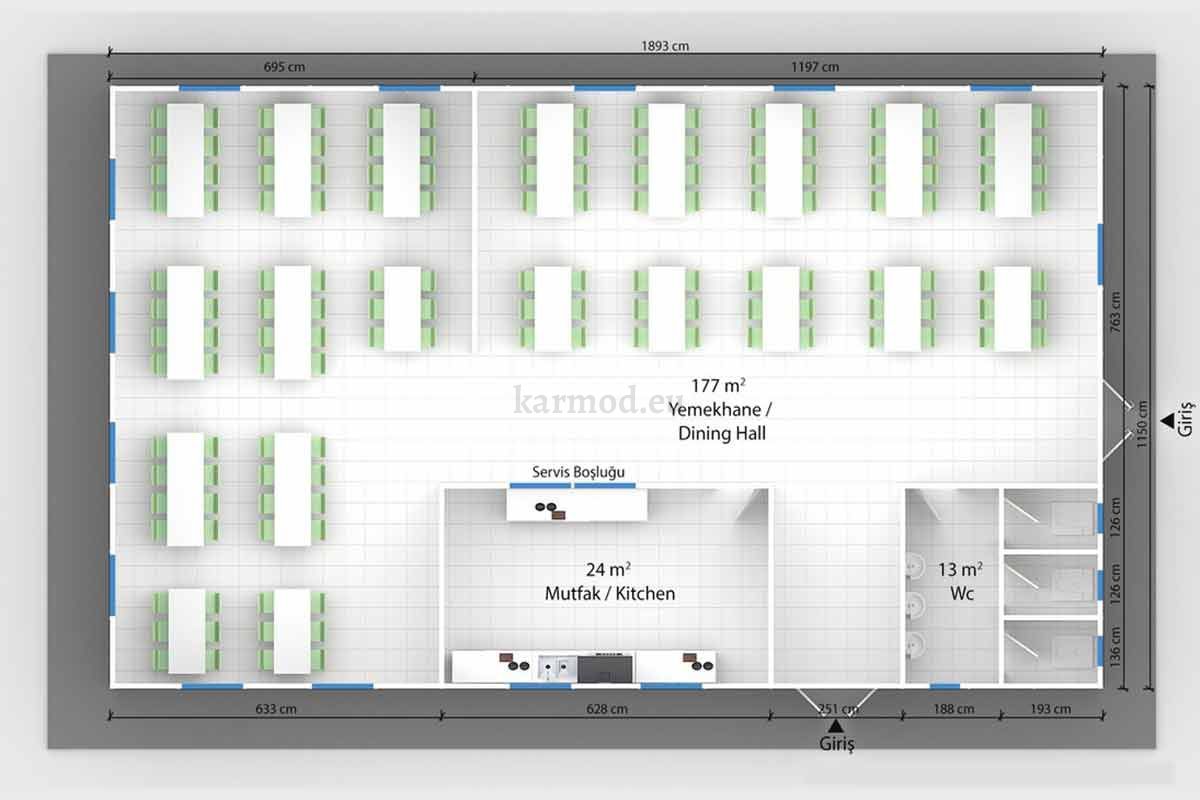Click the 628 cm dimension label
Viewport: 1200px width, 800px height.
click(x=606, y=709)
